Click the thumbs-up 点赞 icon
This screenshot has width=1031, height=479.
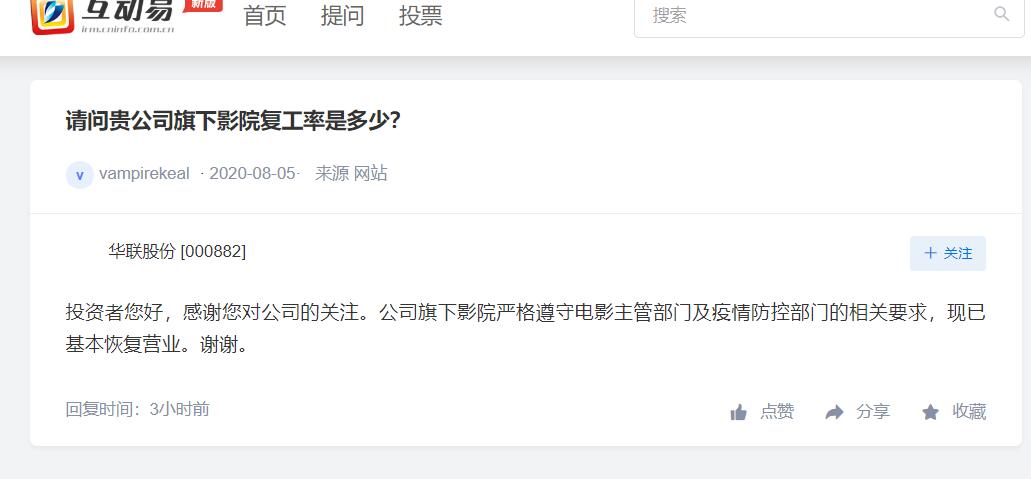(x=738, y=413)
